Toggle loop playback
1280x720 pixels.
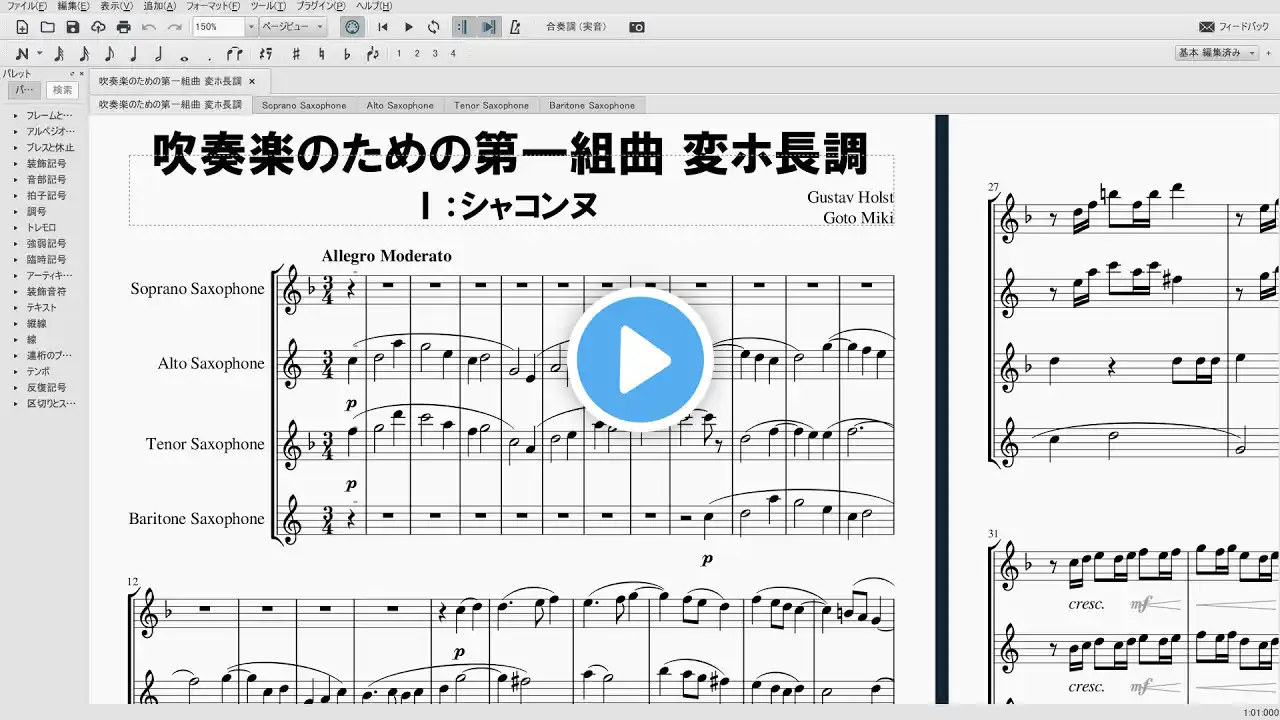tap(433, 27)
